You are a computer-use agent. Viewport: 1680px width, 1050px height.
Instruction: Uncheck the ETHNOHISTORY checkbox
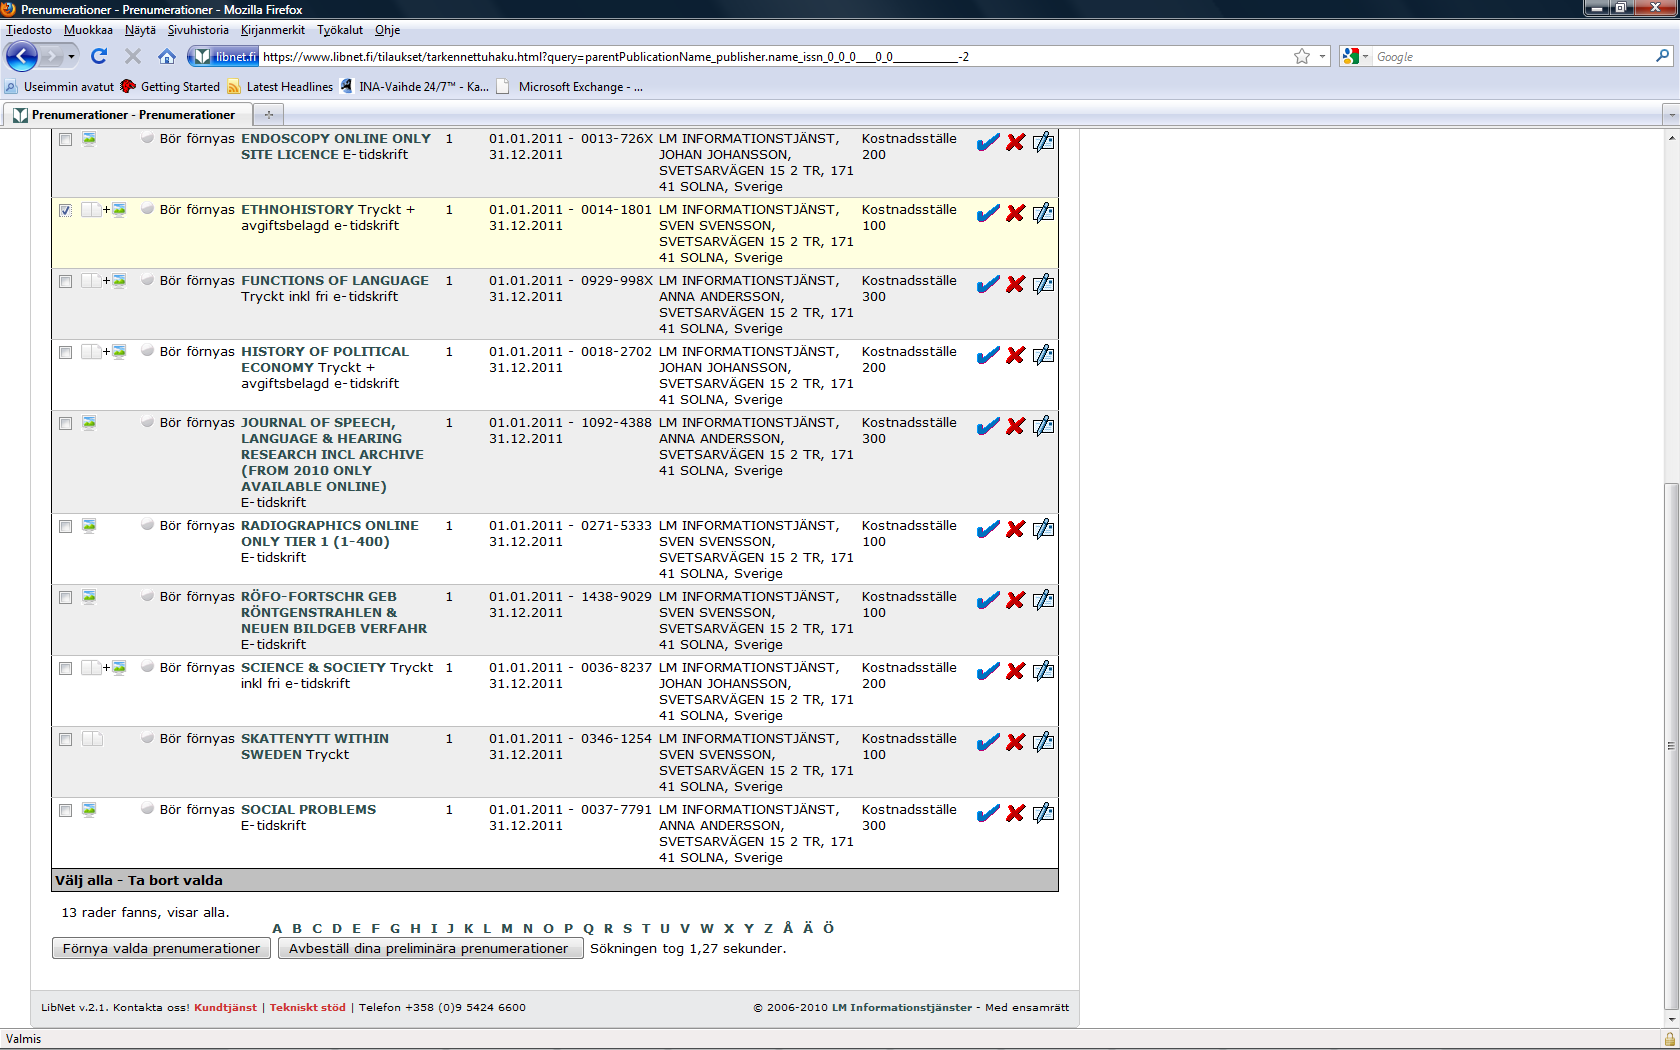tap(65, 211)
